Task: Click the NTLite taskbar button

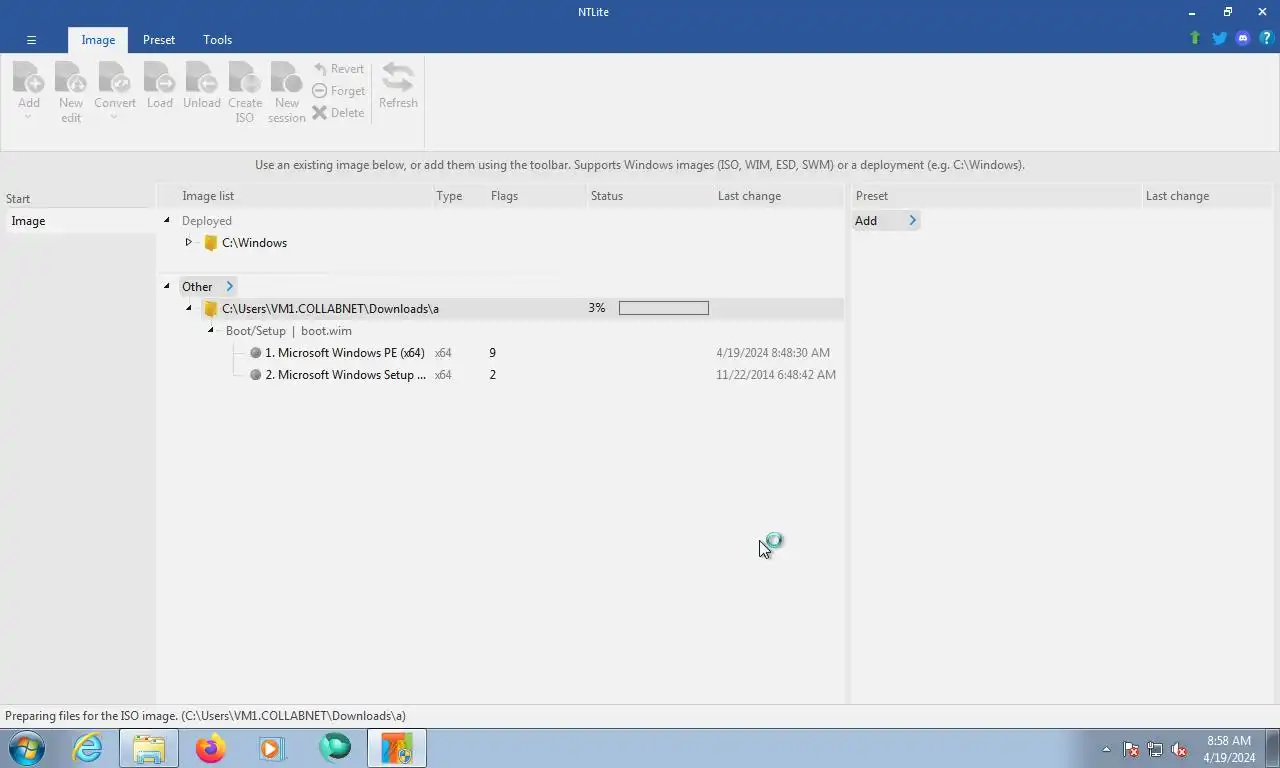Action: (x=397, y=748)
